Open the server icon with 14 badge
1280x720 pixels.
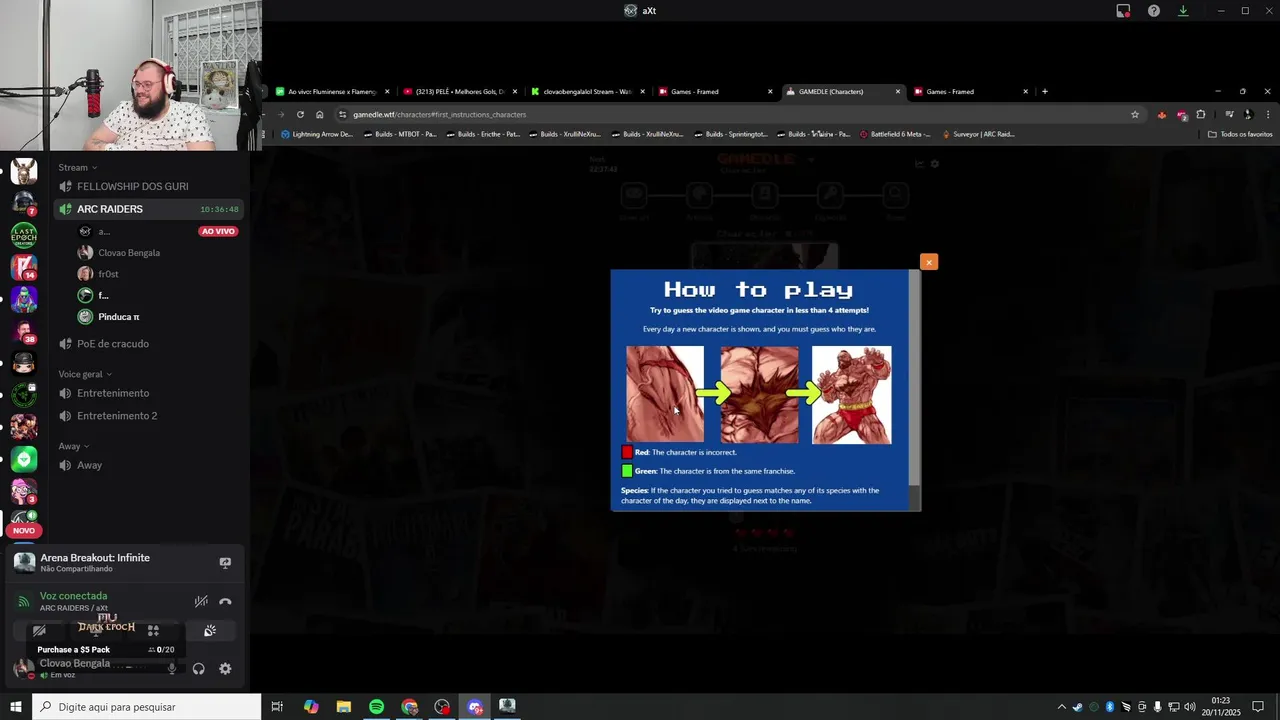pyautogui.click(x=24, y=267)
